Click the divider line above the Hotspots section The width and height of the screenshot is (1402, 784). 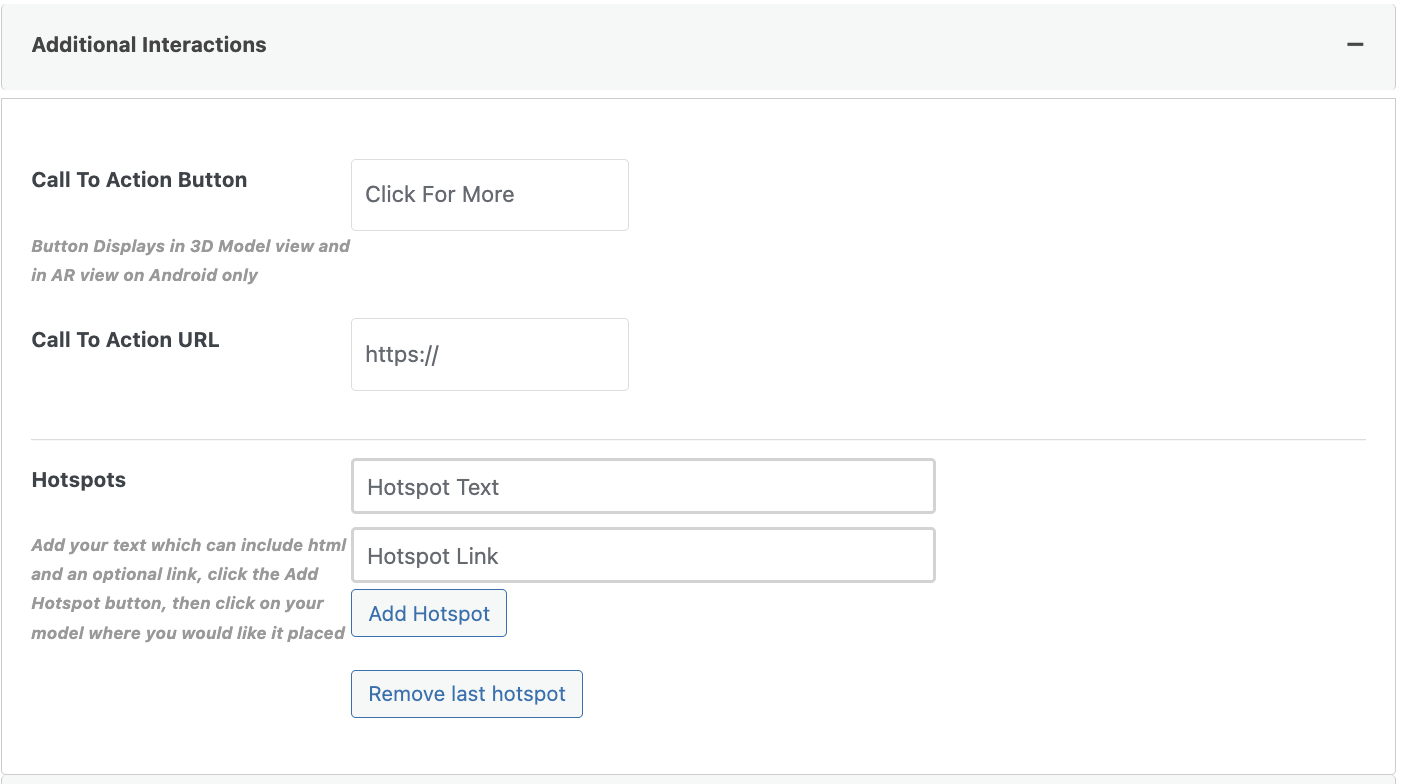pos(698,439)
